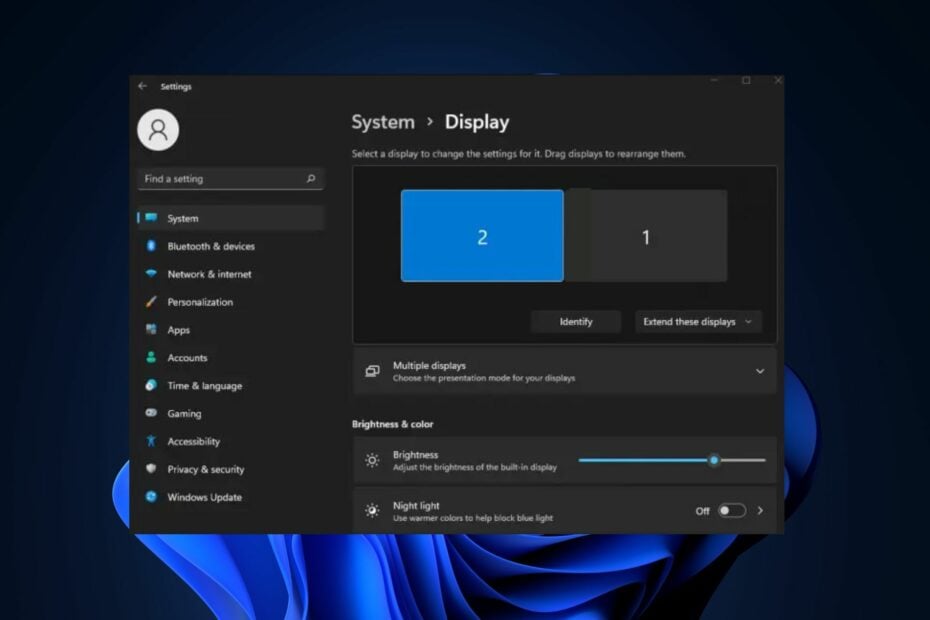
Task: Click the Bluetooth & devices icon
Action: tap(151, 246)
